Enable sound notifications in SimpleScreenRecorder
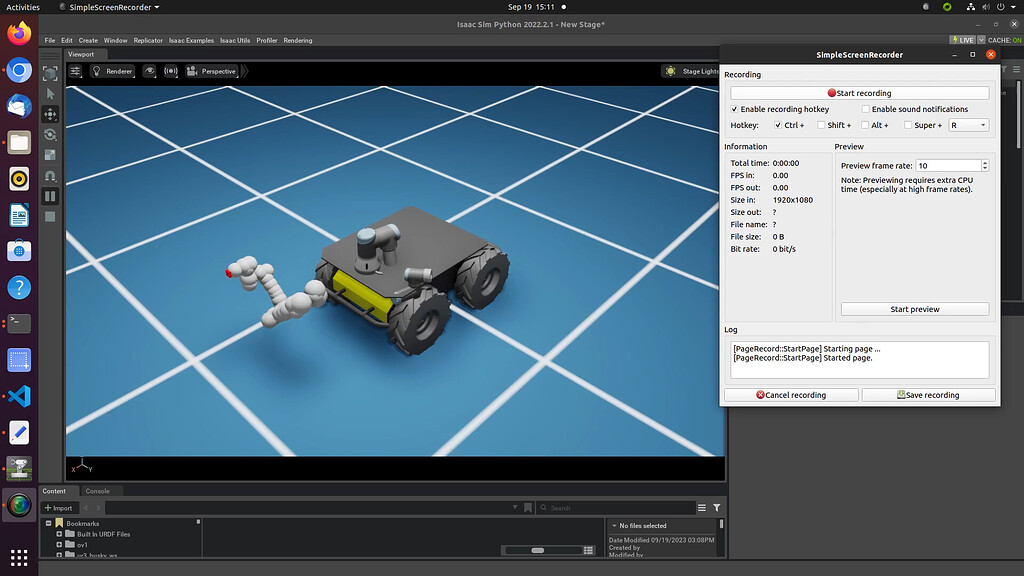The width and height of the screenshot is (1024, 576). (x=865, y=109)
